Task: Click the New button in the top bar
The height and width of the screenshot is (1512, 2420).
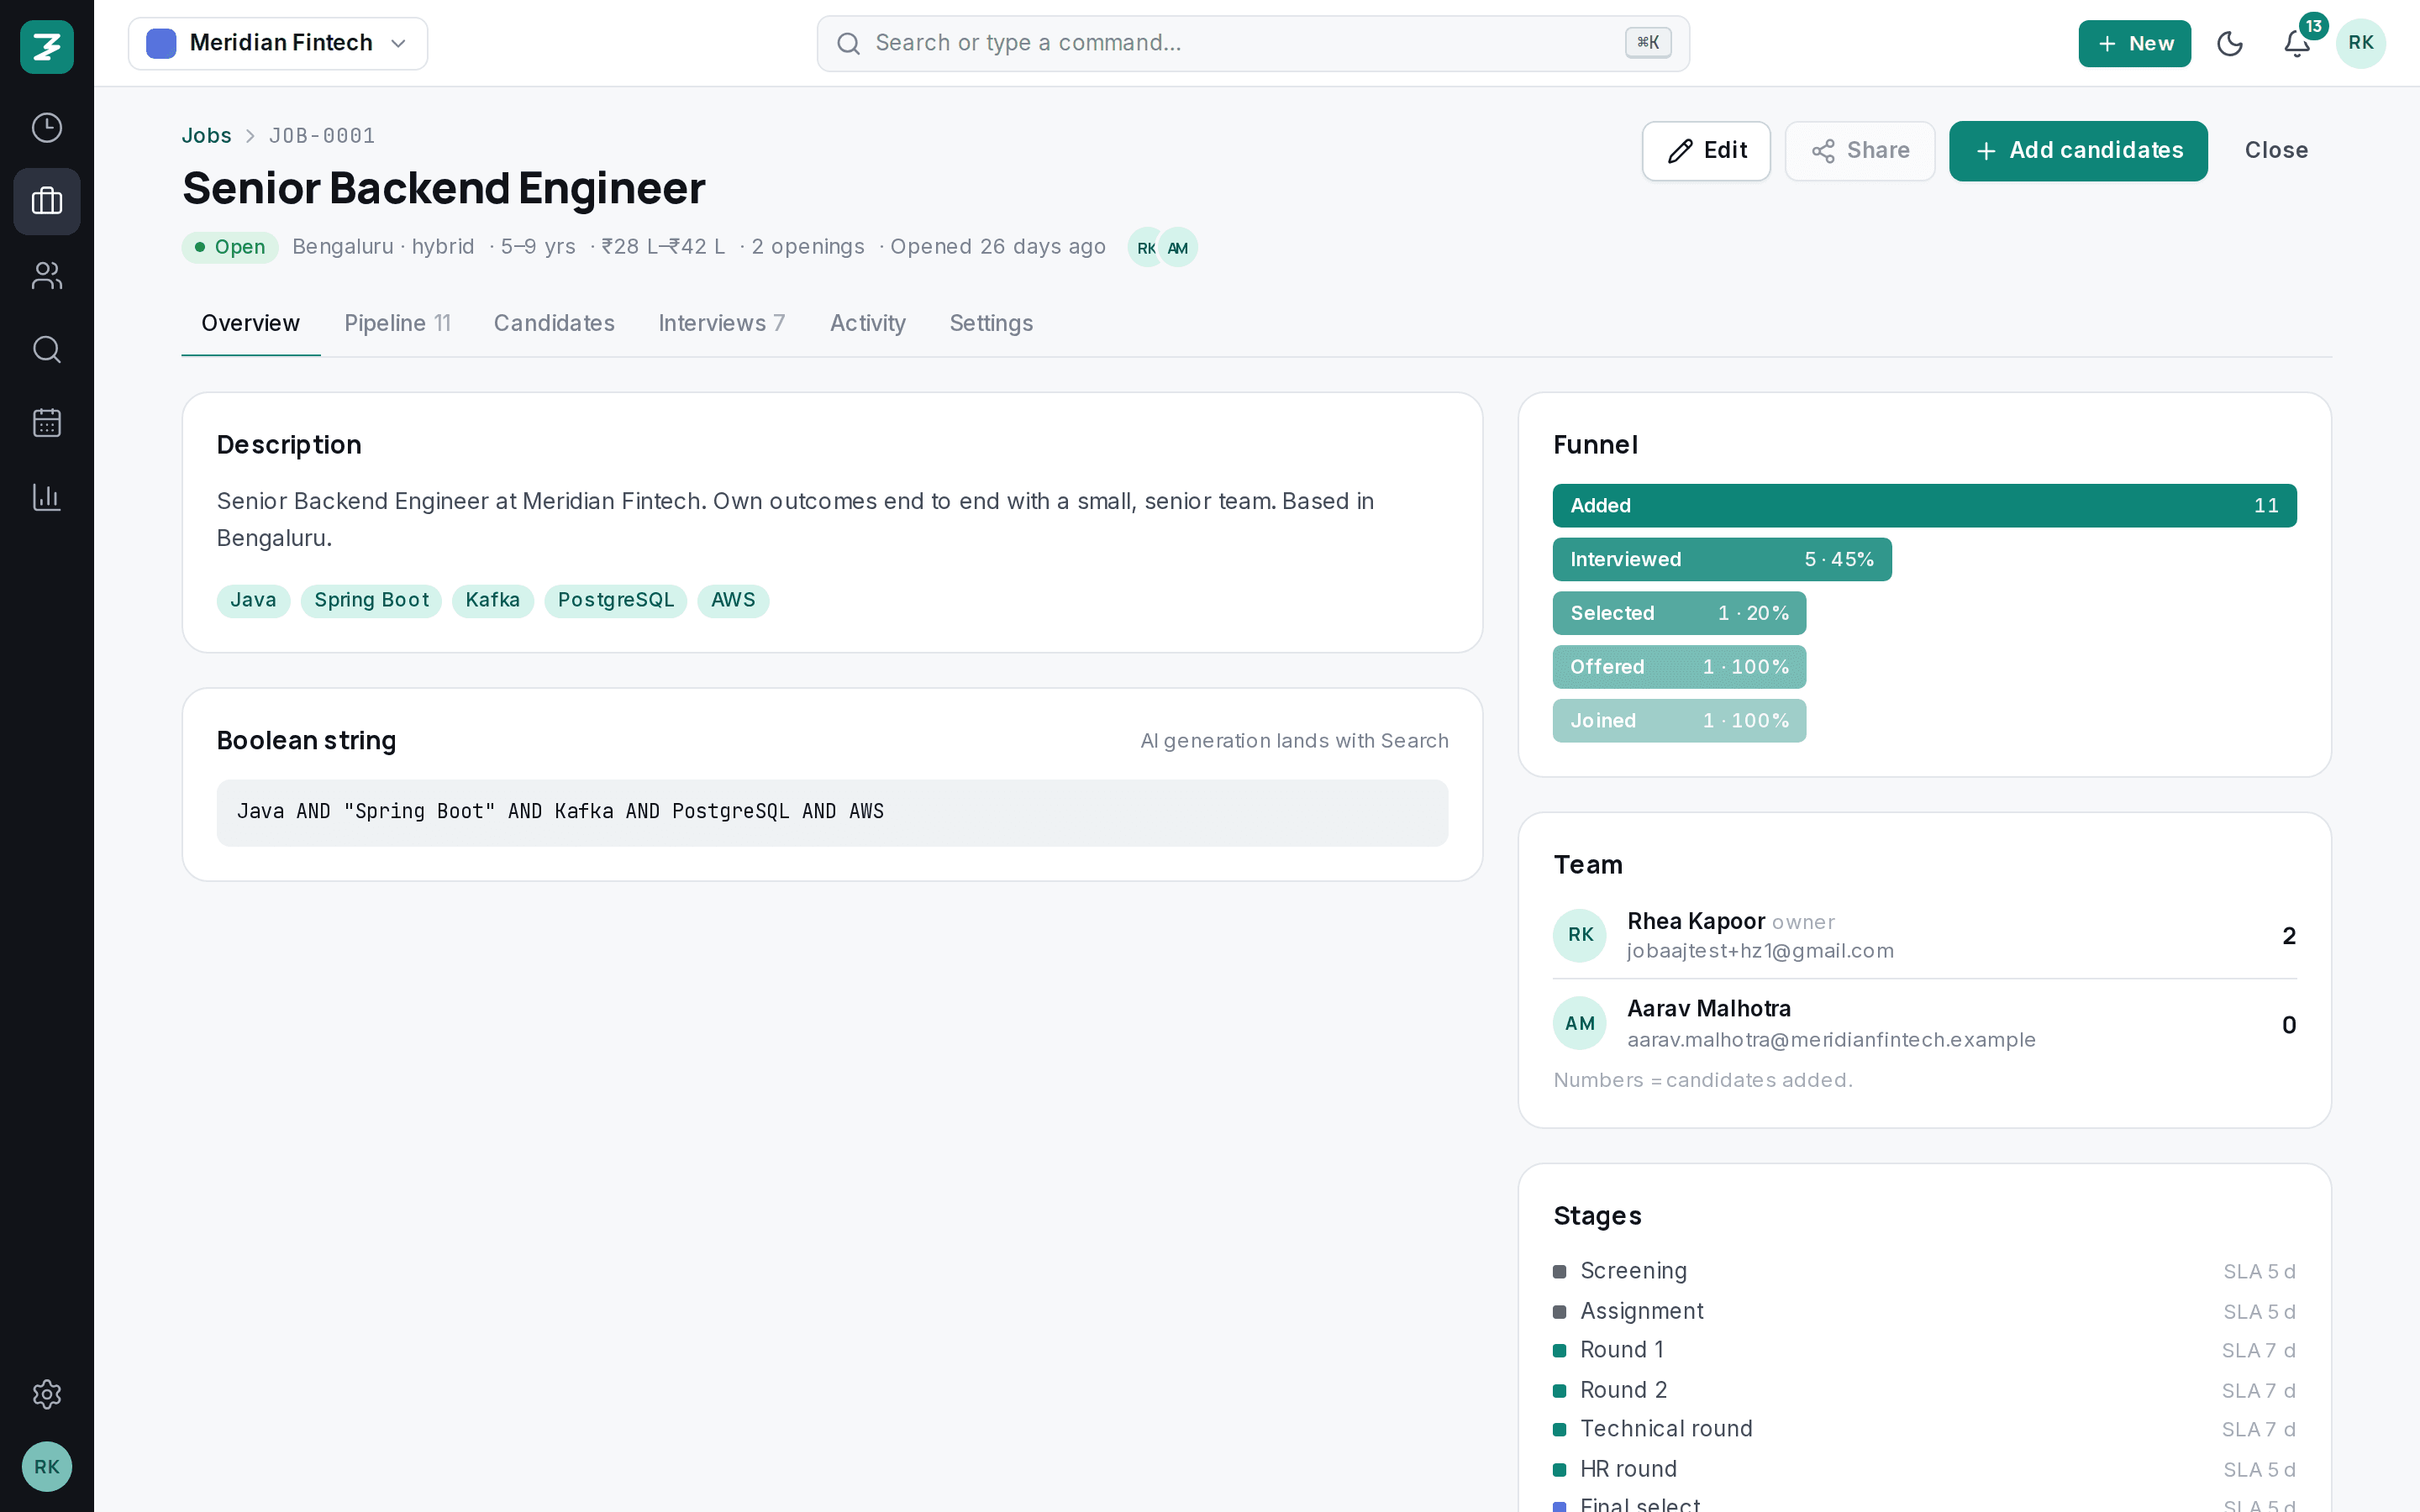Action: pos(2134,43)
